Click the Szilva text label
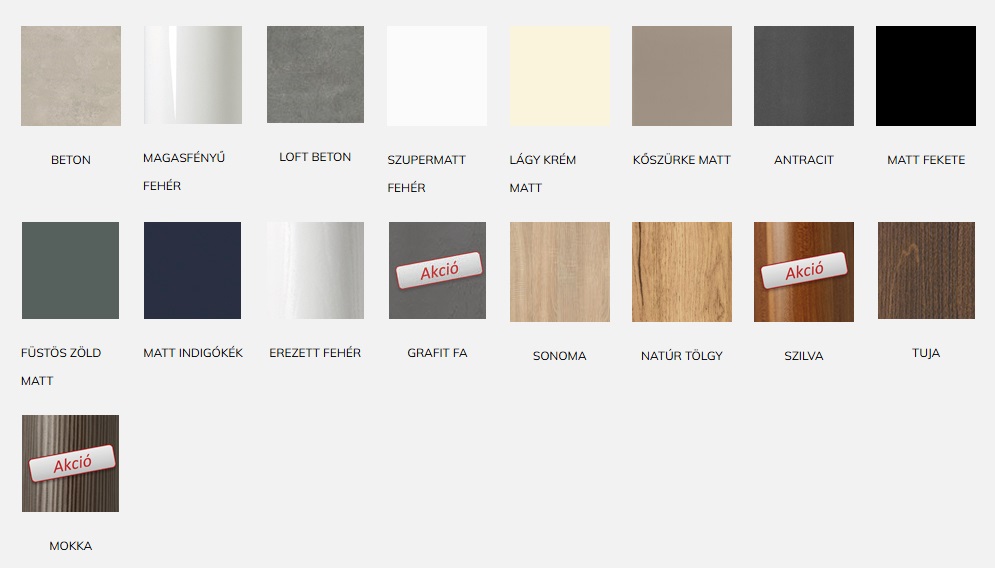This screenshot has height=568, width=995. (x=804, y=356)
